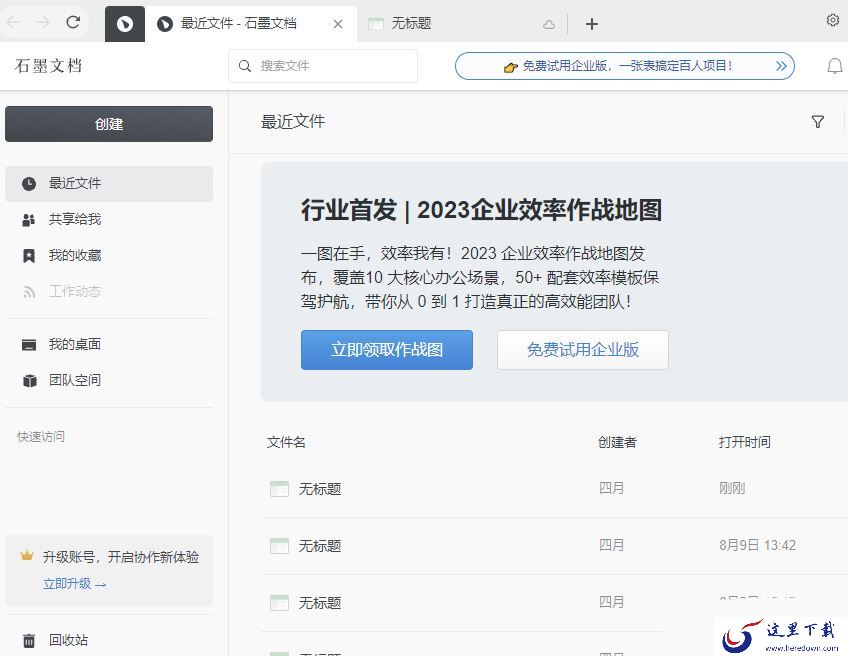Open notifications bell icon
The height and width of the screenshot is (656, 848).
click(x=835, y=66)
